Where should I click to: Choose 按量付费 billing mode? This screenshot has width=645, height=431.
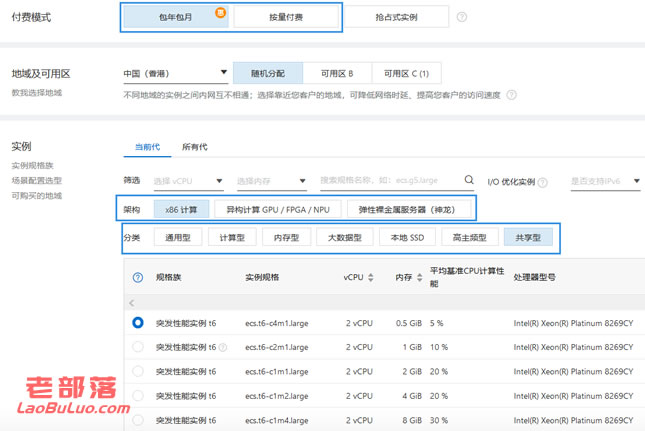coord(286,17)
